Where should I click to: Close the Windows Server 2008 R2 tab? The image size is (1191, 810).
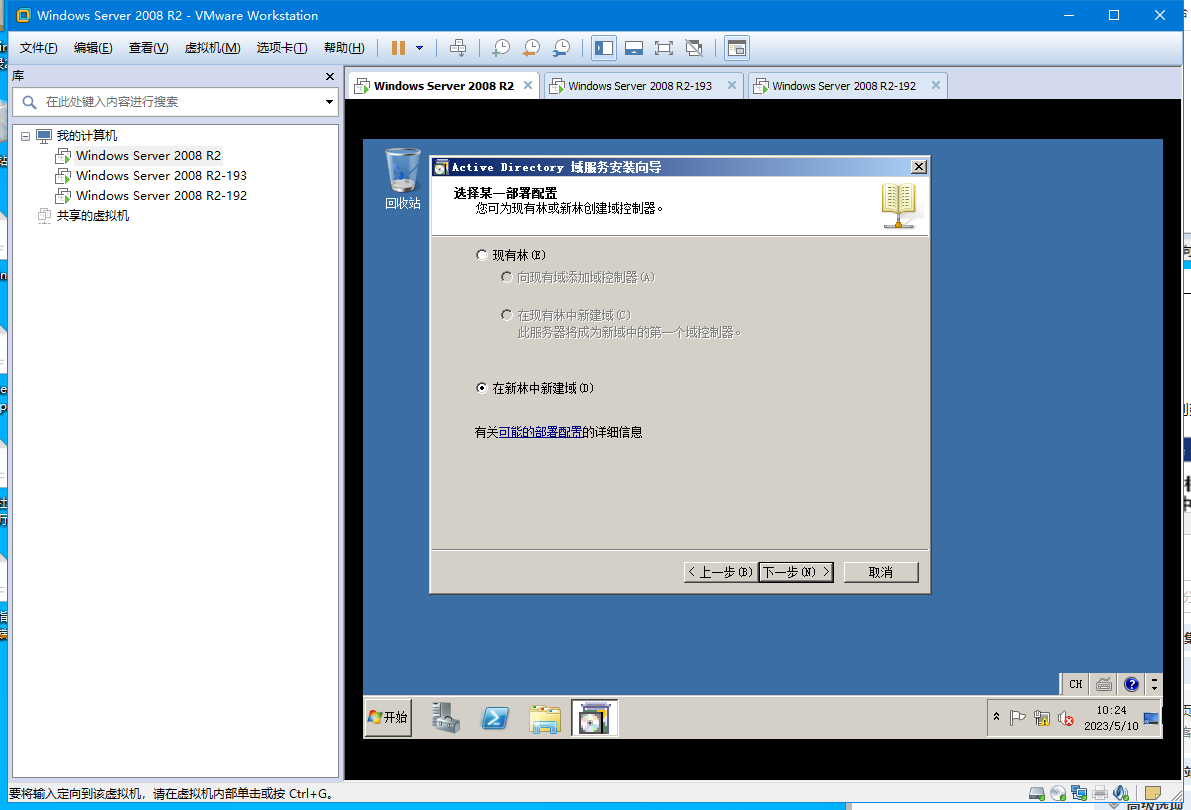[528, 85]
